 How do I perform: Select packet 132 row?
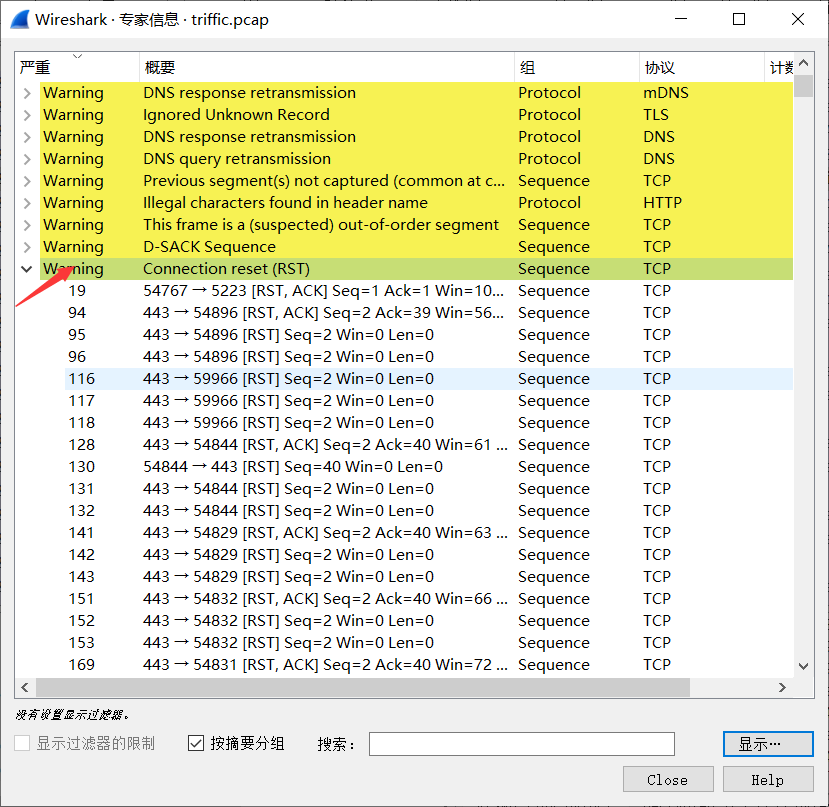[429, 511]
